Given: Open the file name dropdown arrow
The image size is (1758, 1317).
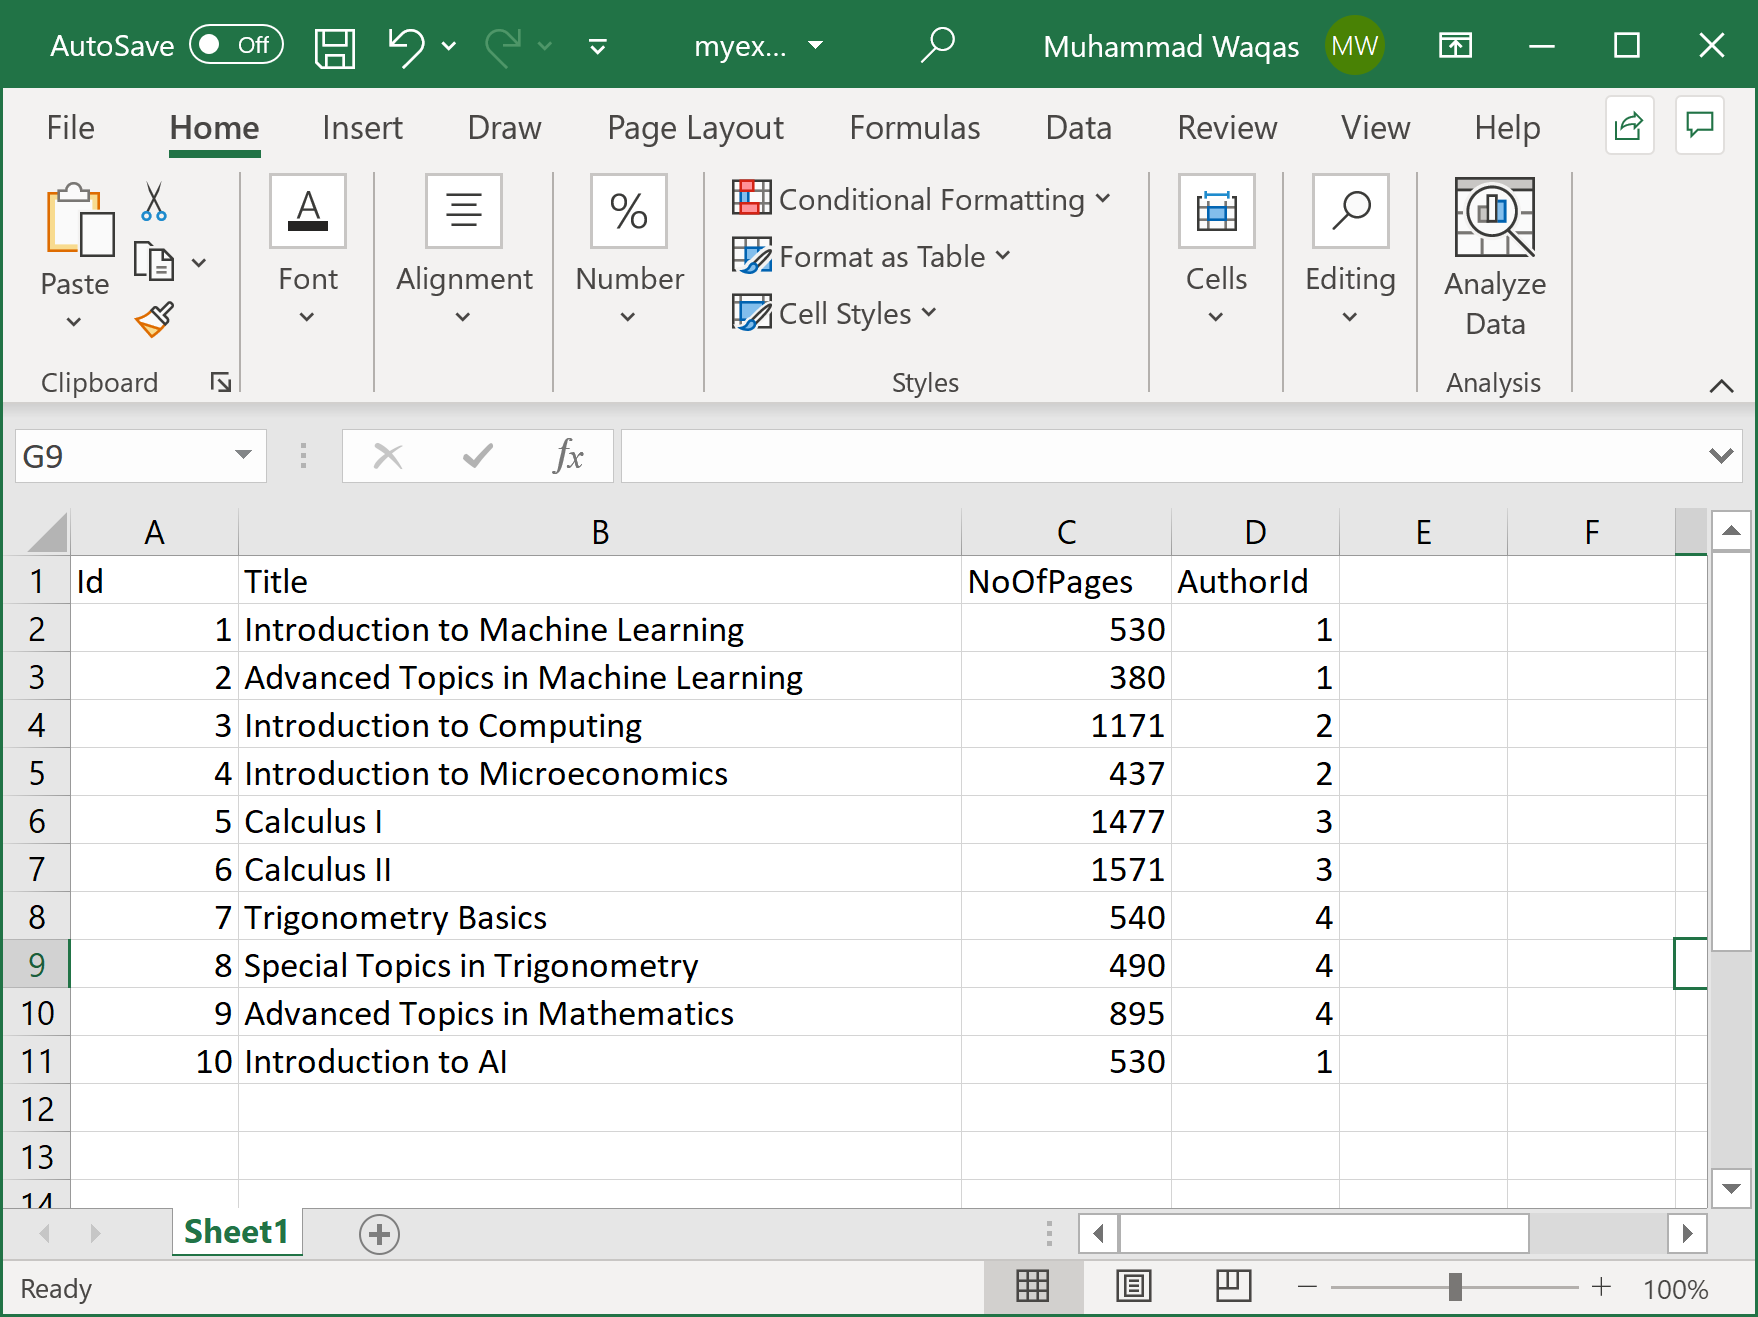Looking at the screenshot, I should point(815,45).
